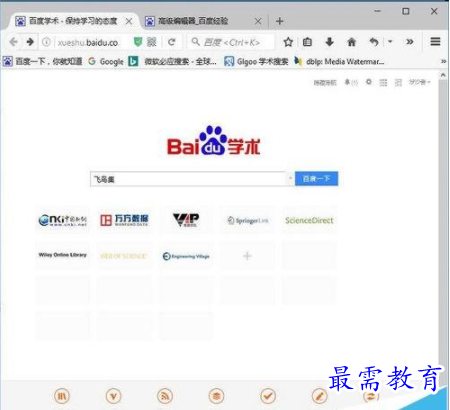Click the checkmark icon in bottom bar
Image resolution: width=450 pixels, height=410 pixels.
pos(268,396)
